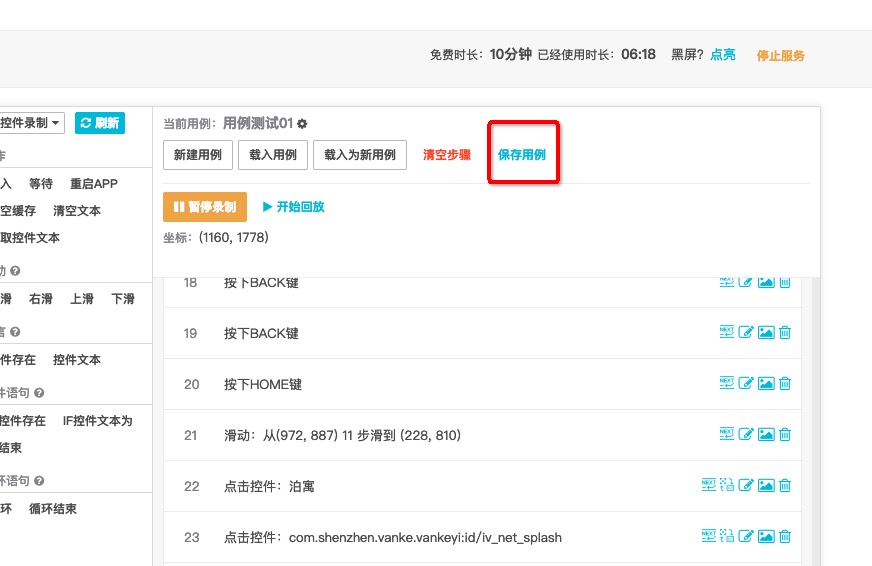The height and width of the screenshot is (566, 872).
Task: Delete step 20 using trash icon
Action: point(785,383)
